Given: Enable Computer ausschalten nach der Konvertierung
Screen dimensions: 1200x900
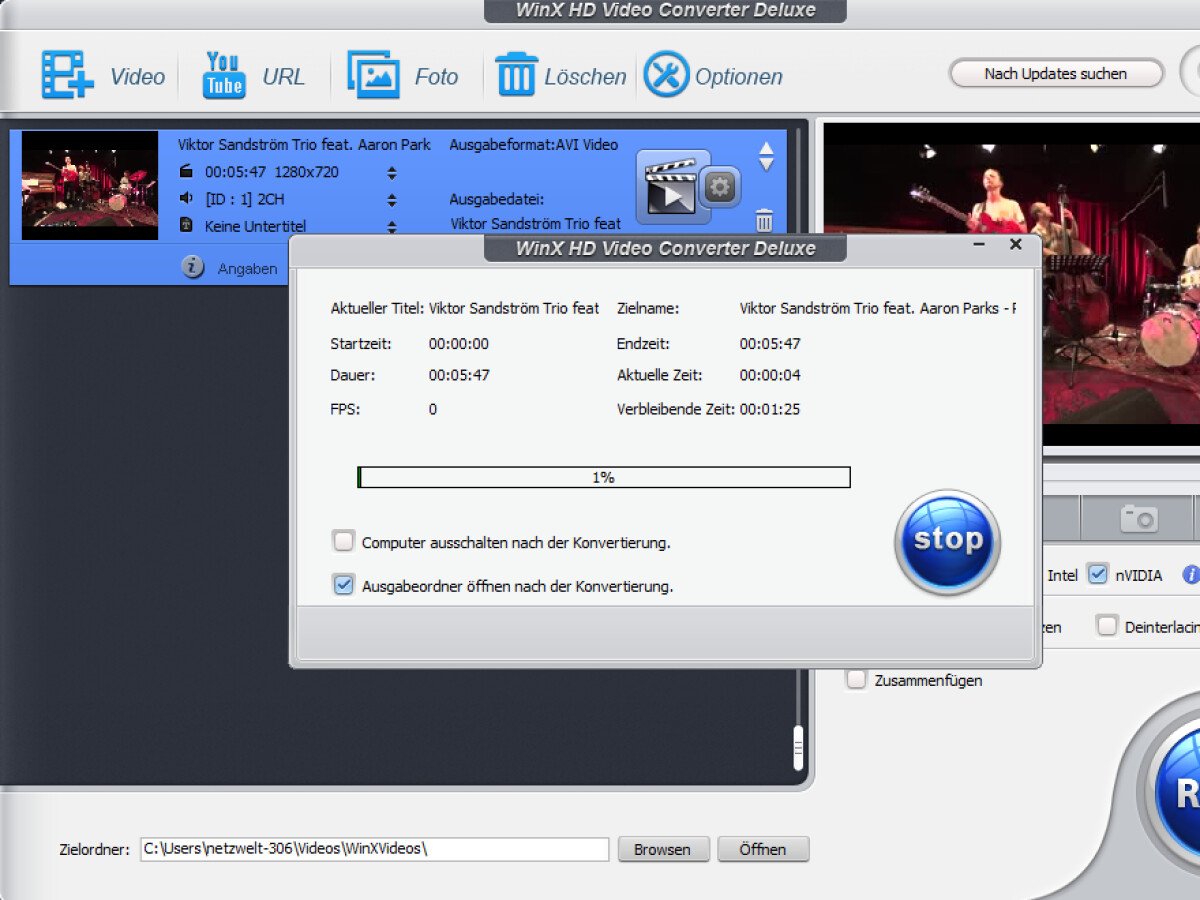Looking at the screenshot, I should coord(343,540).
